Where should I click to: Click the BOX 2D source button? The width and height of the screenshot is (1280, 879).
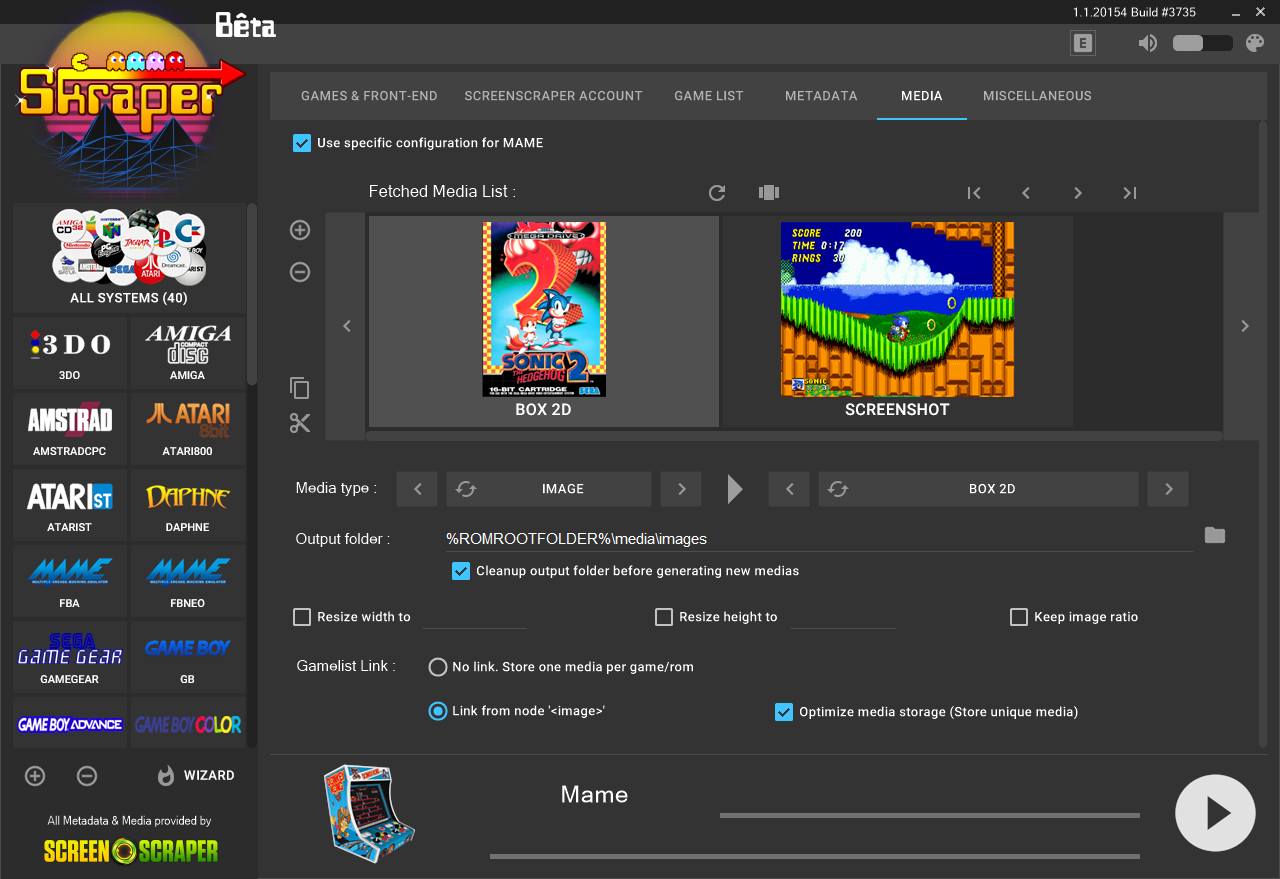[979, 489]
